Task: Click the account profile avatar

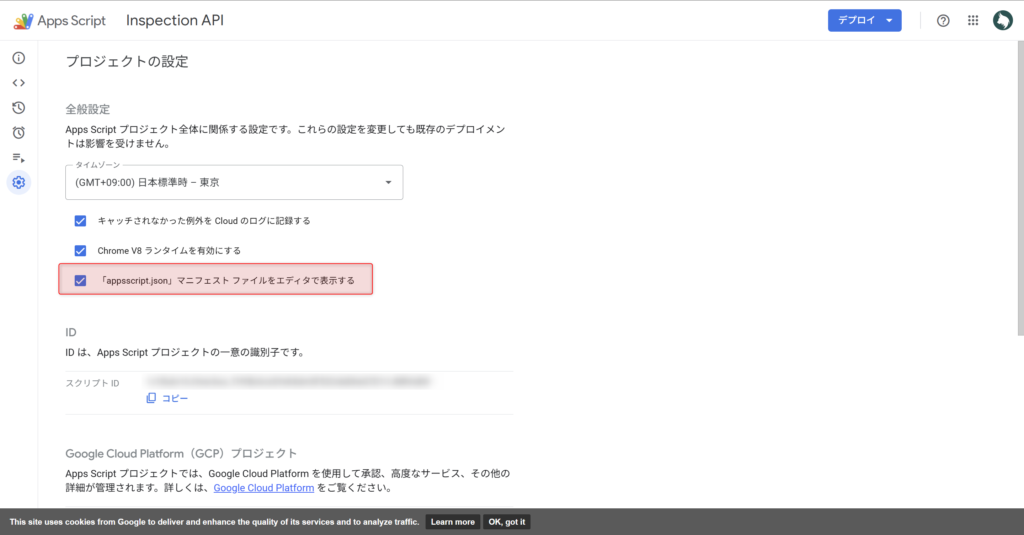Action: [1002, 21]
